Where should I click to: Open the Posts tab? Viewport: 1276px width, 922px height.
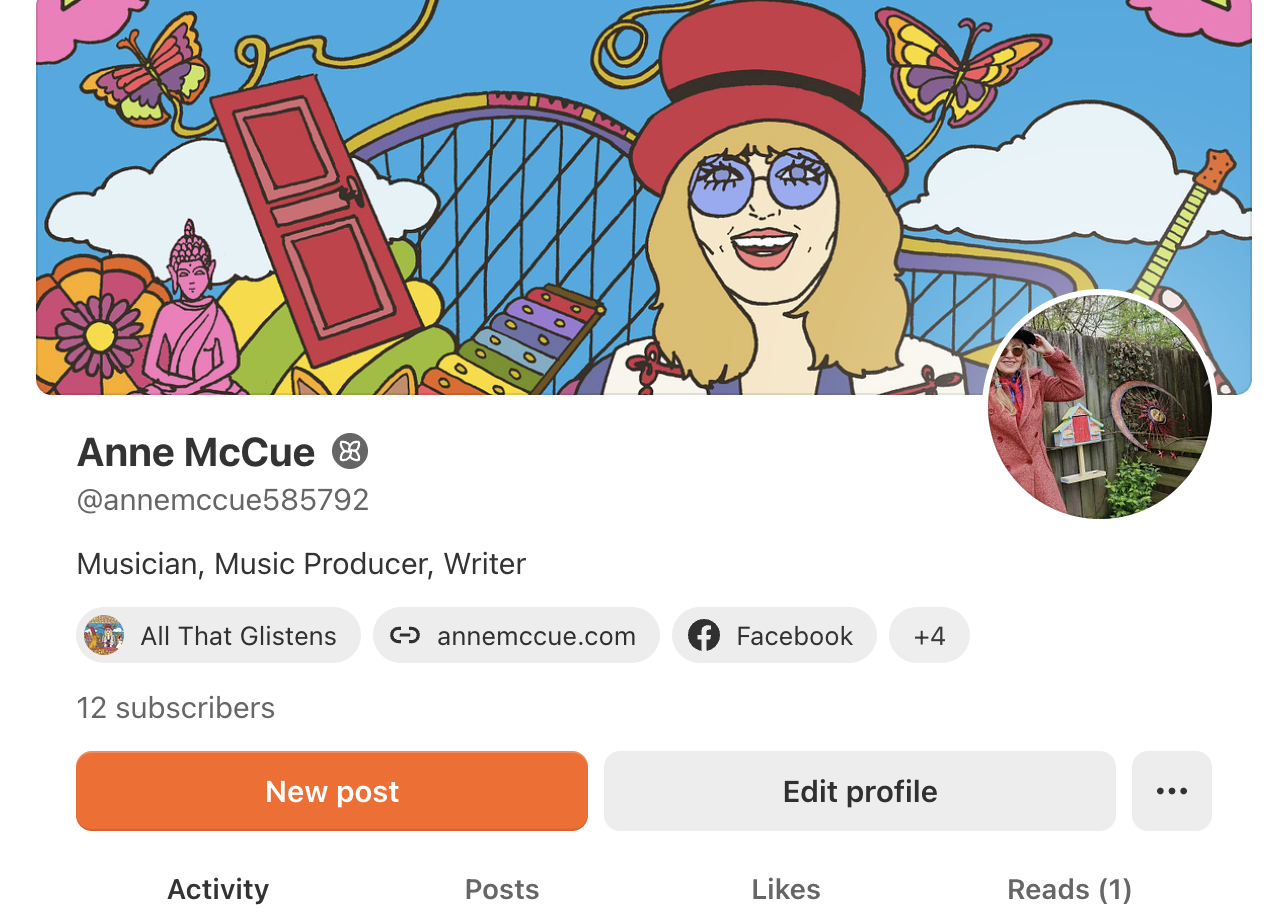tap(502, 889)
